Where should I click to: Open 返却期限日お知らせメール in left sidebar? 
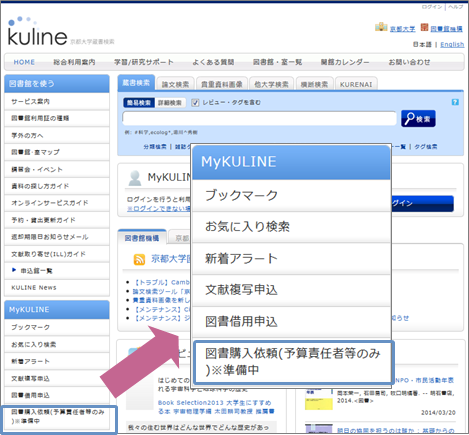[x=57, y=237]
